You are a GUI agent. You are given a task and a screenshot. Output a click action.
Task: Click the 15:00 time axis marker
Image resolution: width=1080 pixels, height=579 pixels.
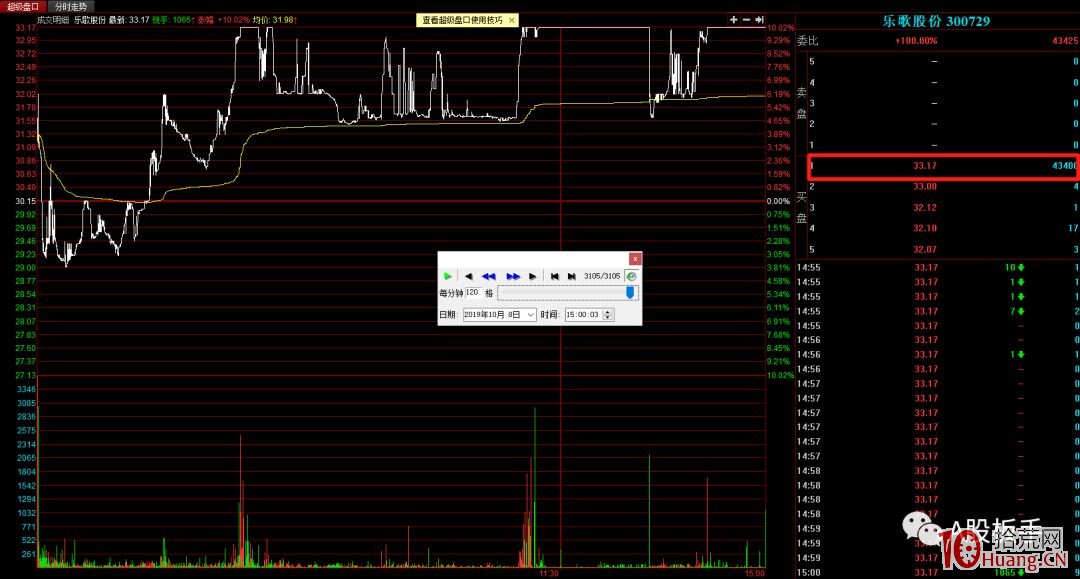[x=754, y=573]
